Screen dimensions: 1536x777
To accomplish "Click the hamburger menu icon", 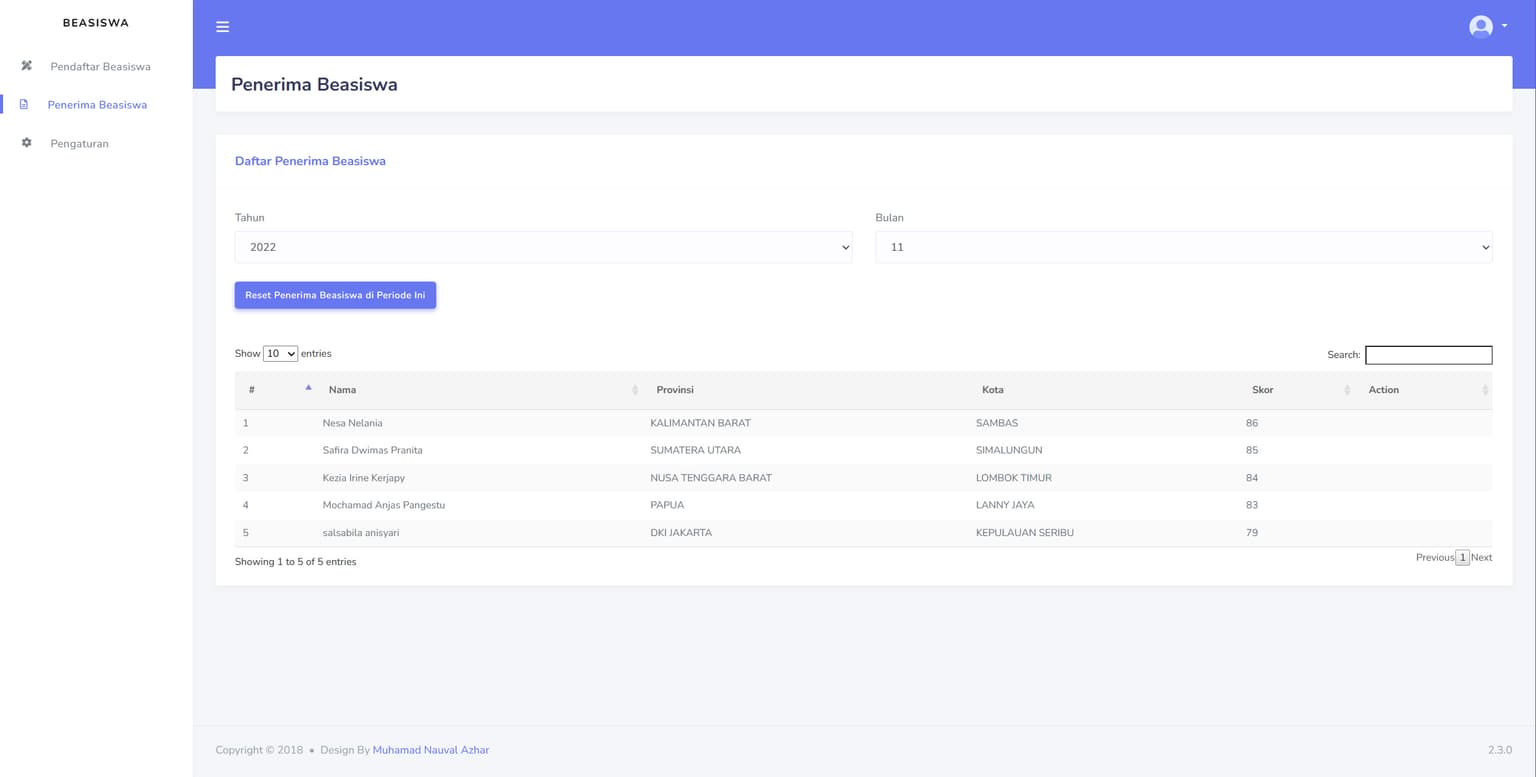I will click(x=222, y=27).
